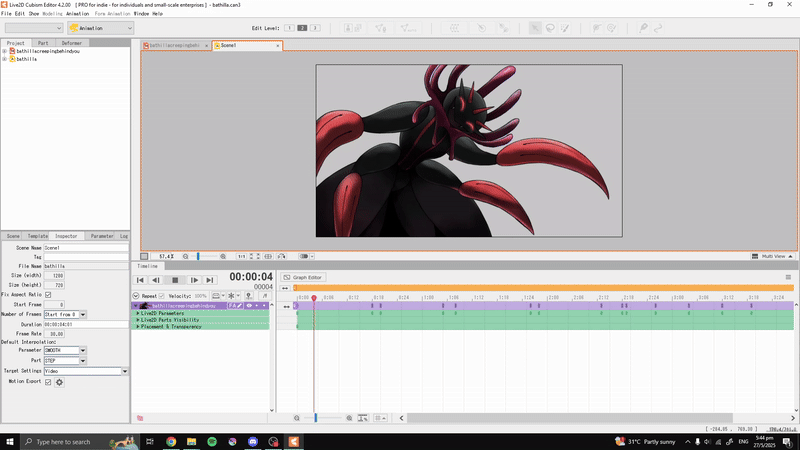Click the fit-to-view grid icon below canvas
Viewport: 800px width, 450px height.
268,256
